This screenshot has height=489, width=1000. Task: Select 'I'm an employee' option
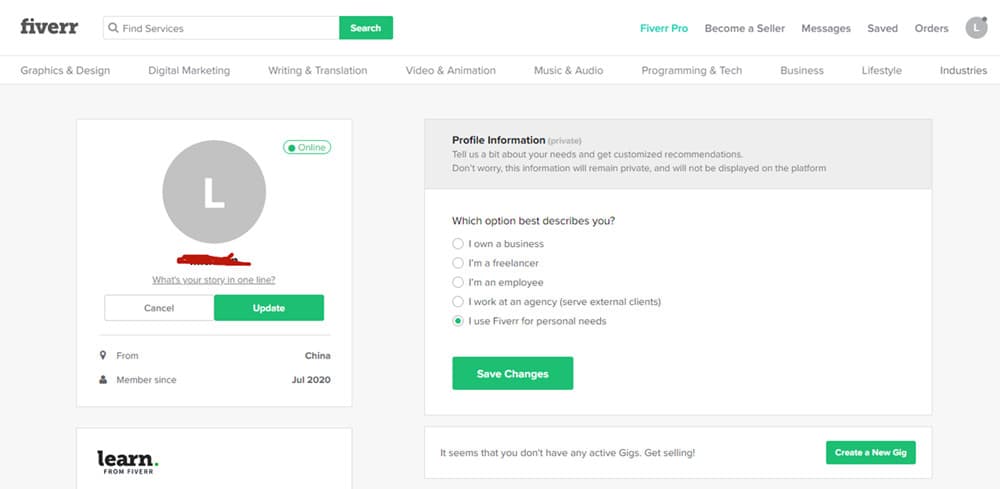pyautogui.click(x=458, y=282)
